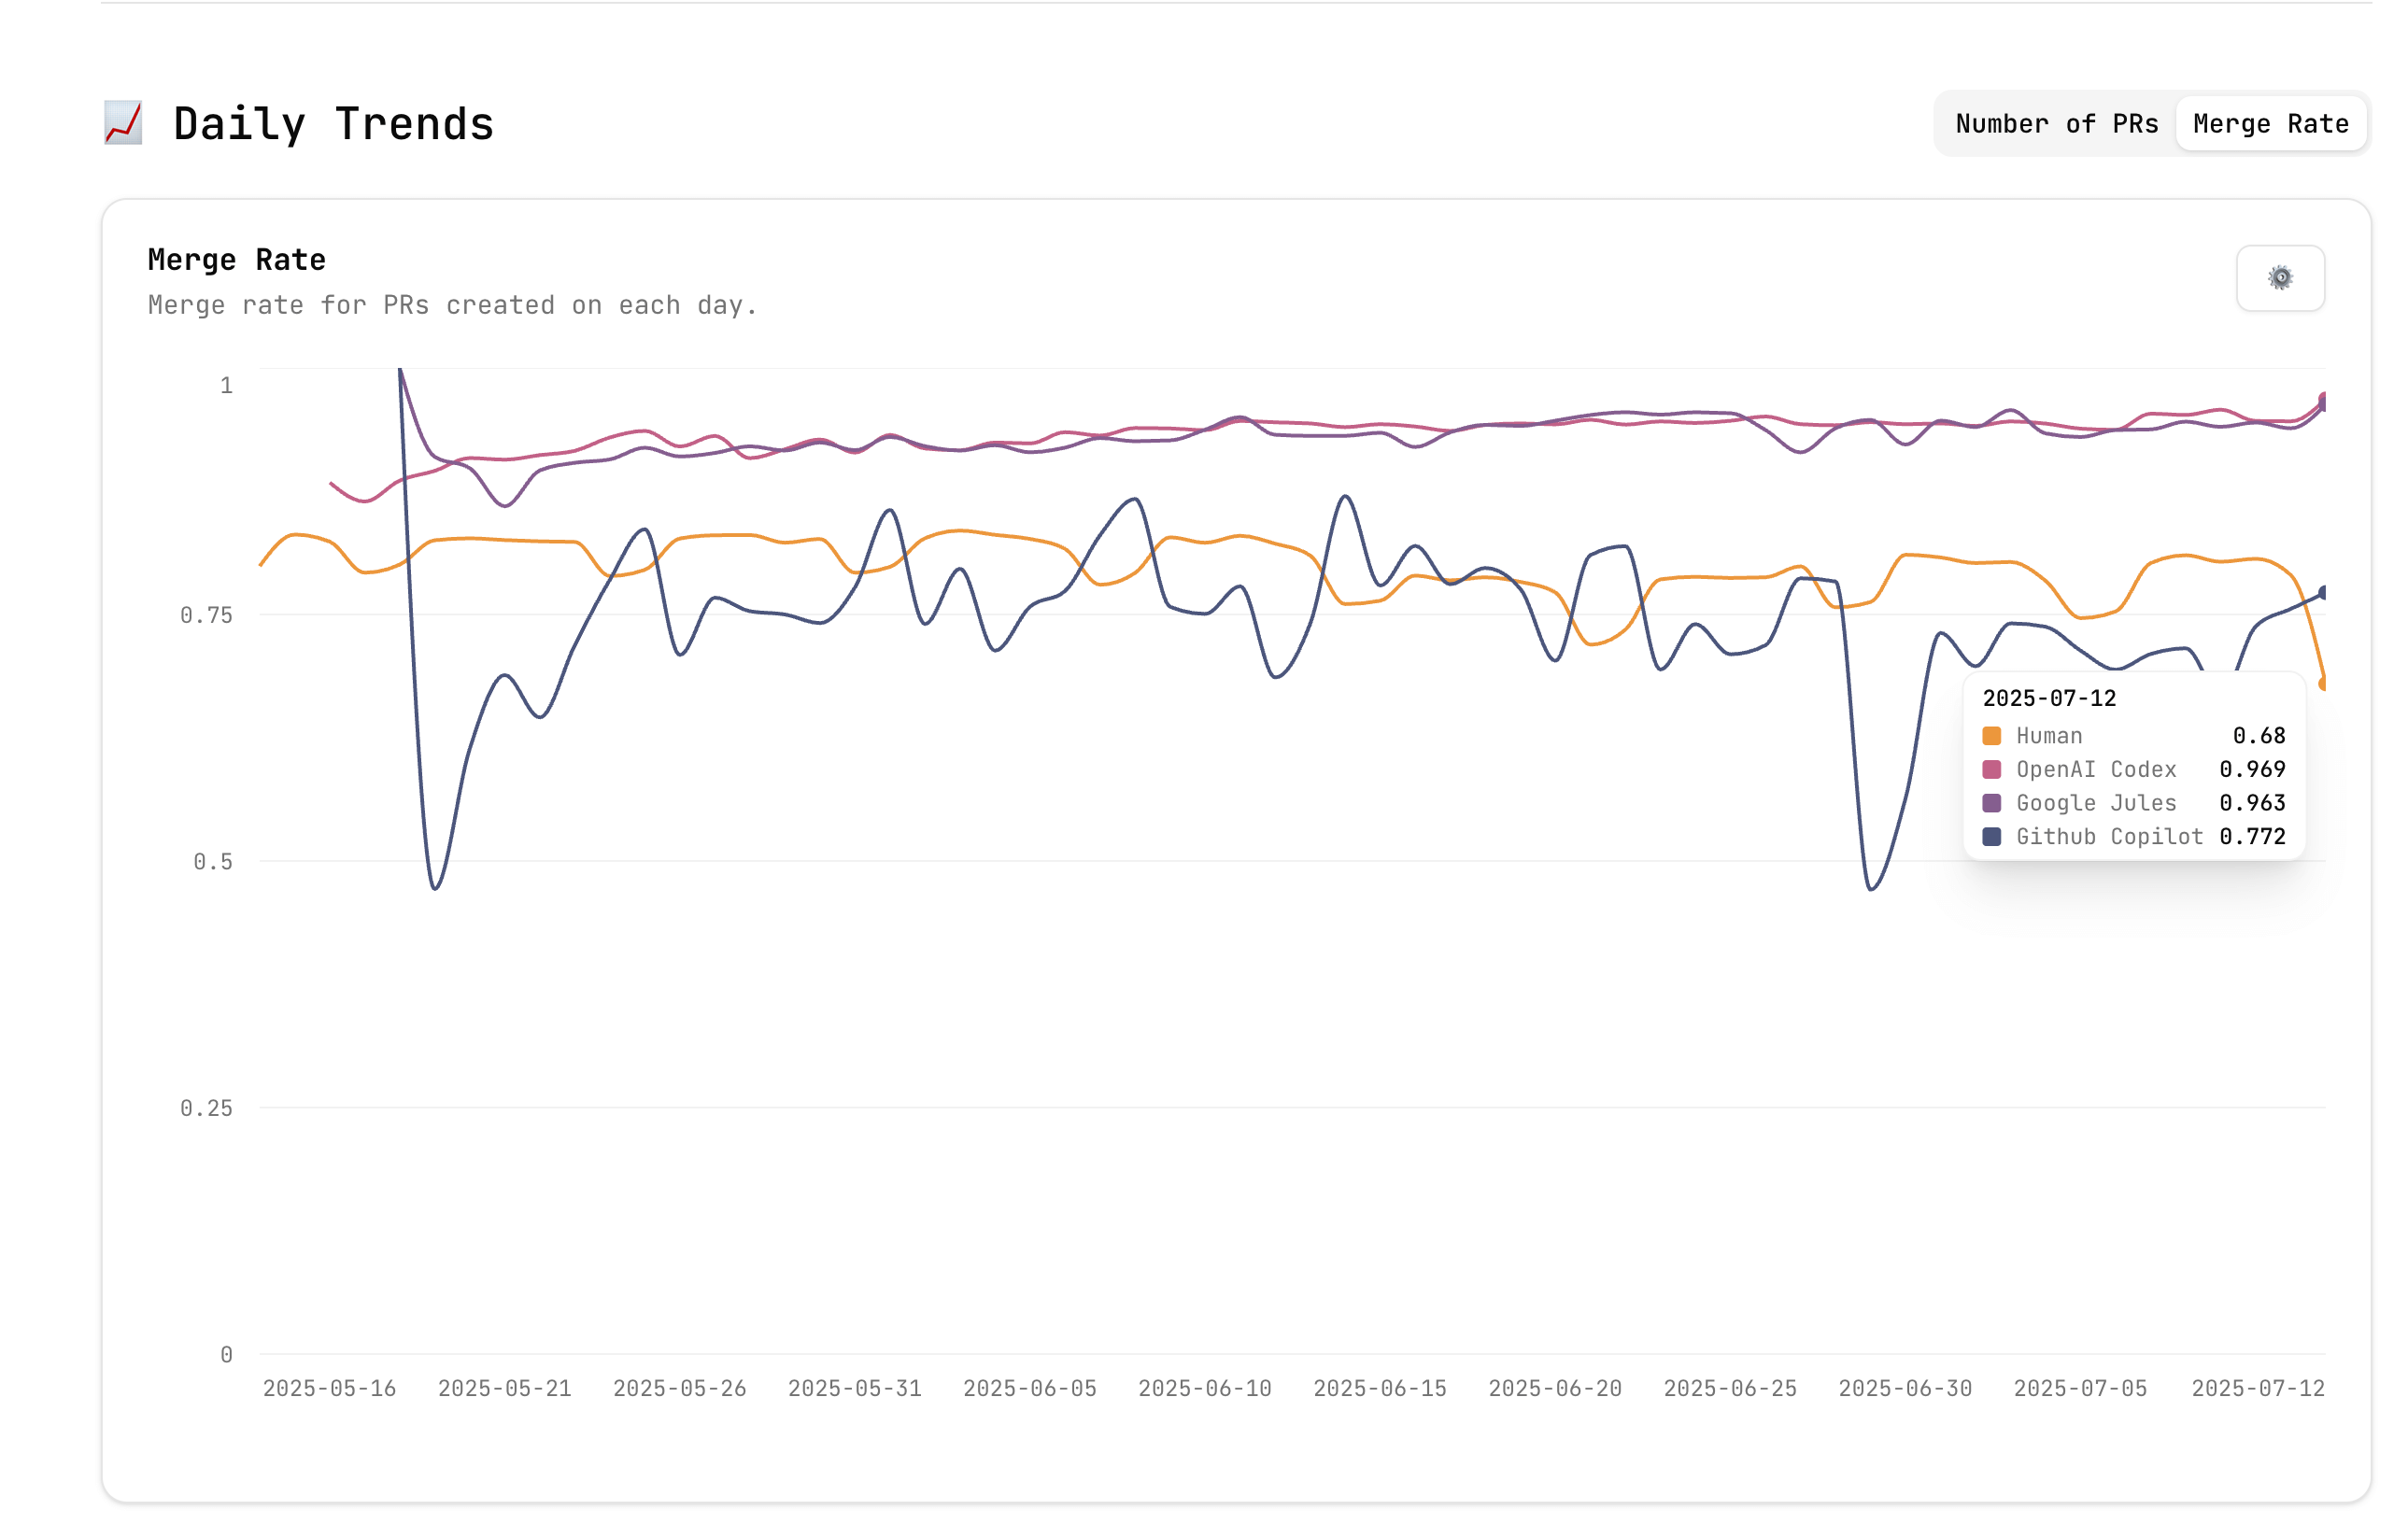This screenshot has width=2408, height=1524.
Task: Click the orange Human swatch in tooltip
Action: pyautogui.click(x=1991, y=736)
